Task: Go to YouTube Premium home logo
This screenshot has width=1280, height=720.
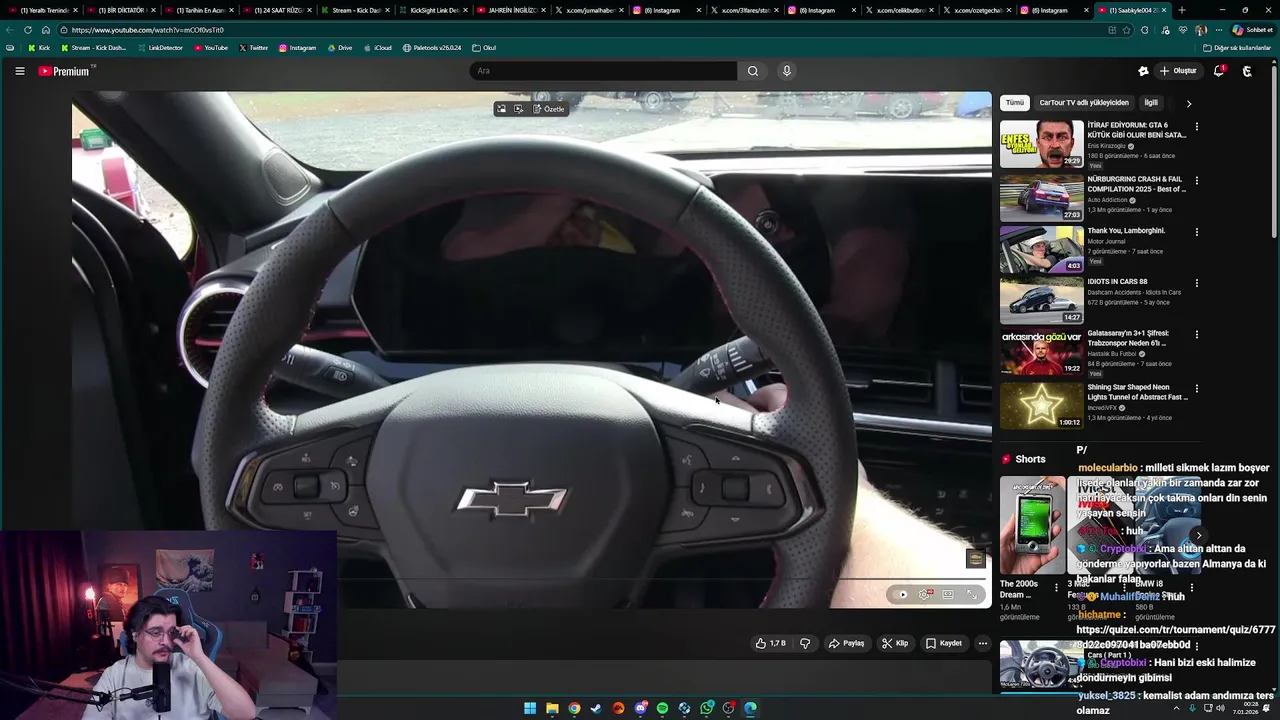Action: (x=66, y=71)
